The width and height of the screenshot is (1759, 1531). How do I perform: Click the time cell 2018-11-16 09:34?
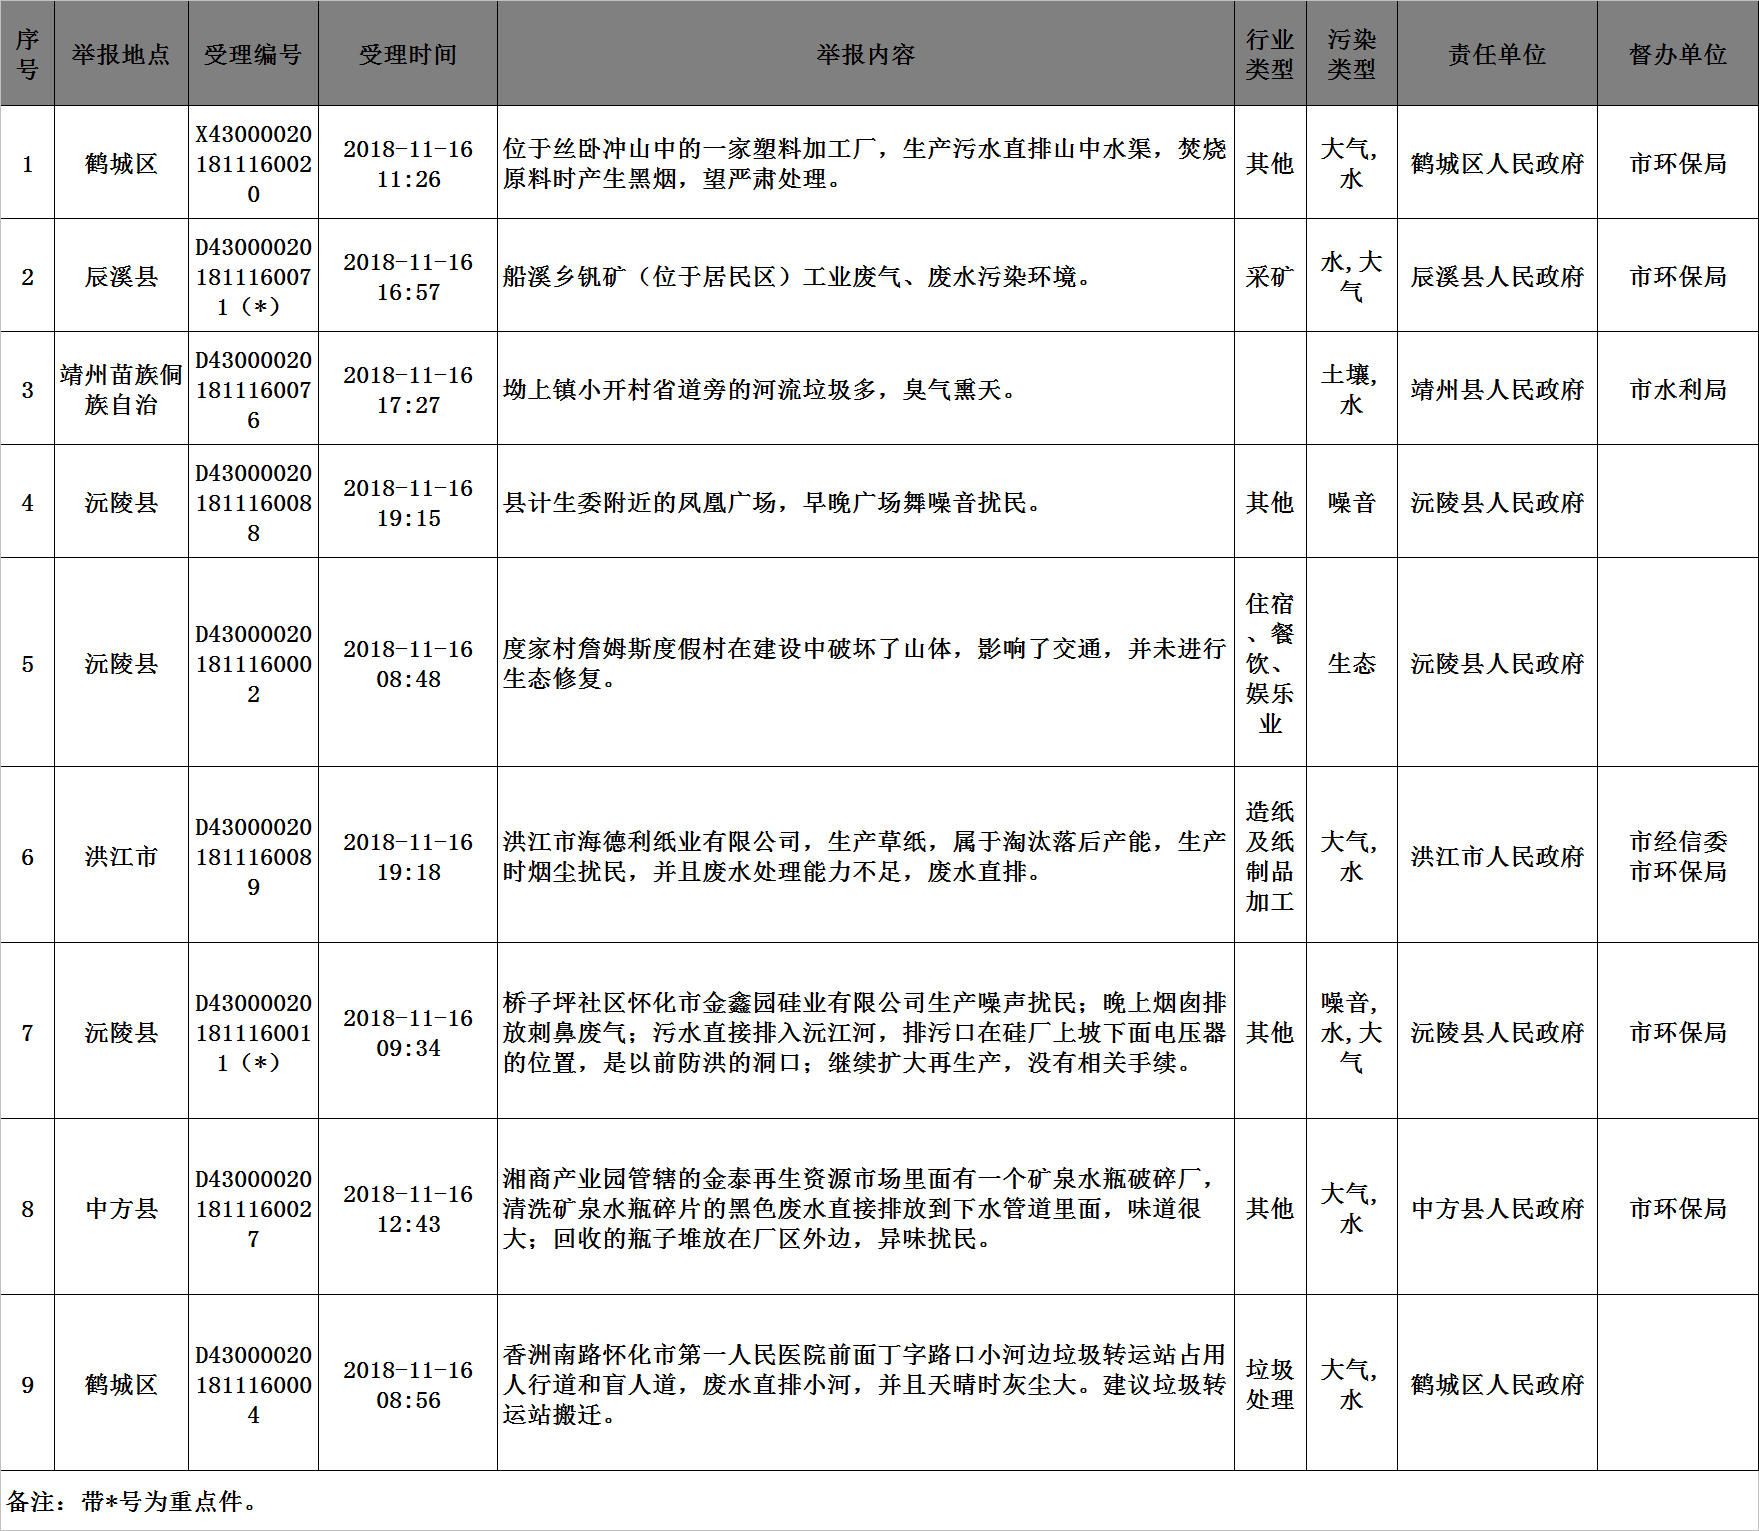pyautogui.click(x=408, y=1032)
